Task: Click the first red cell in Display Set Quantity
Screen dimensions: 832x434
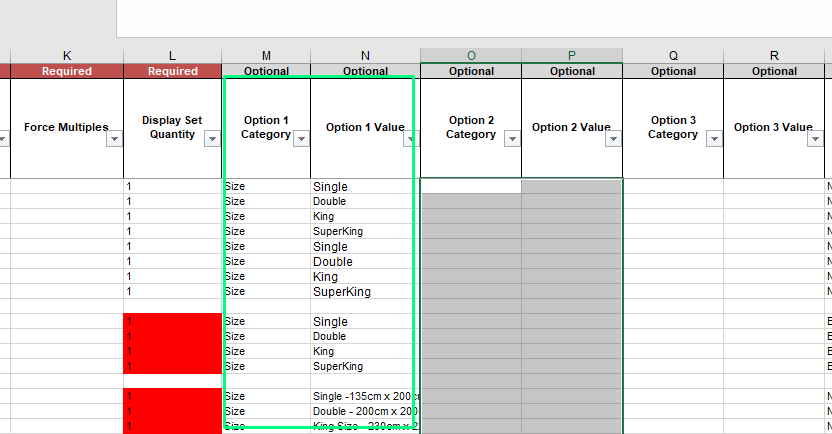Action: 172,321
